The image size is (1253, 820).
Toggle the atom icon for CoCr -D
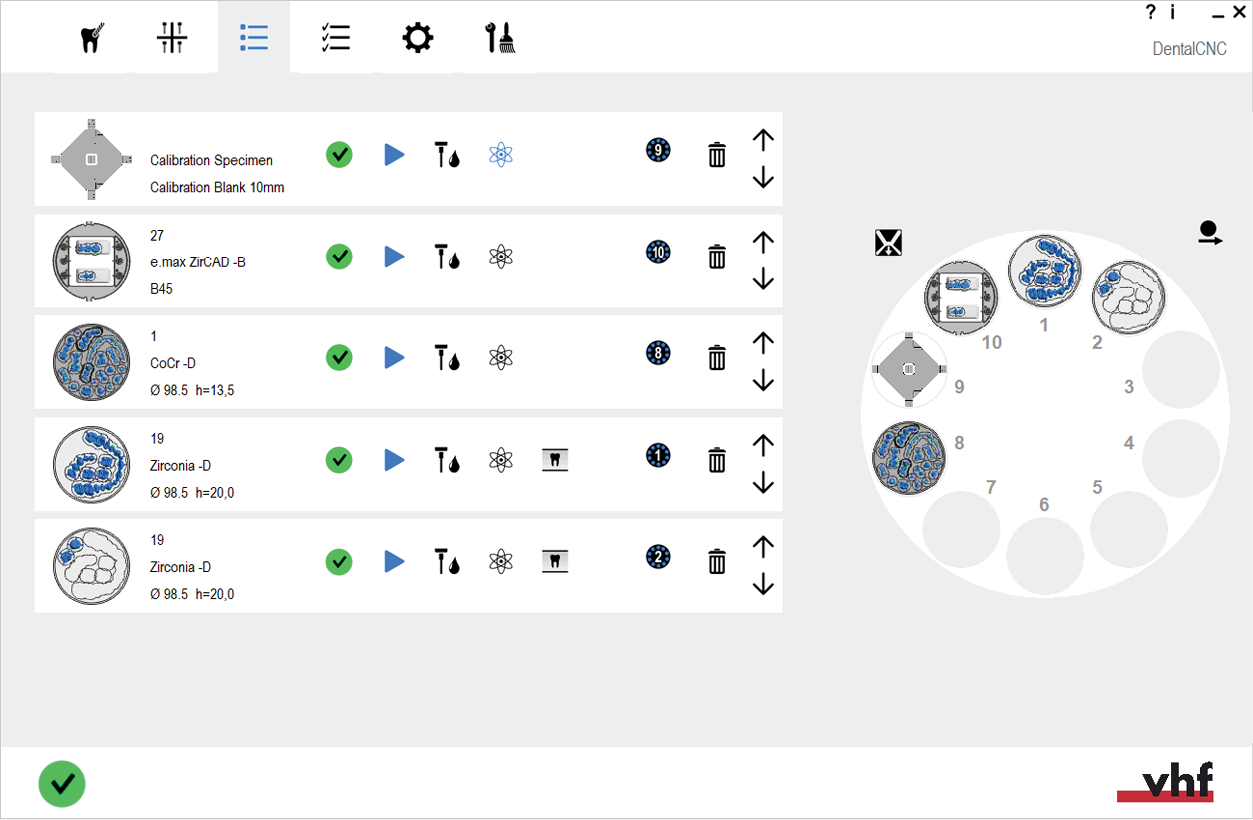(x=501, y=357)
